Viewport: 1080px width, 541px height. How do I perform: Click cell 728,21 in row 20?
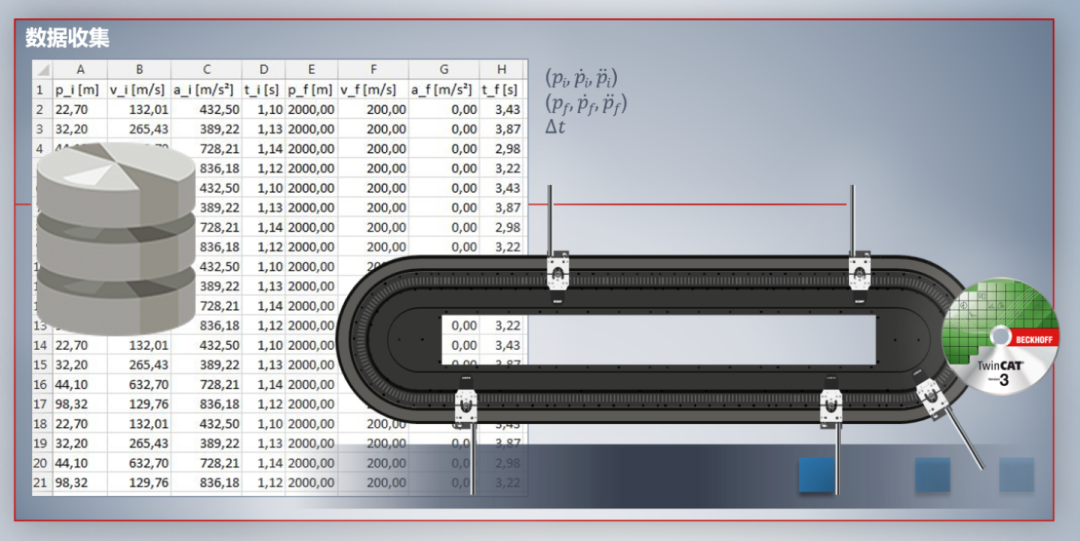tap(207, 462)
